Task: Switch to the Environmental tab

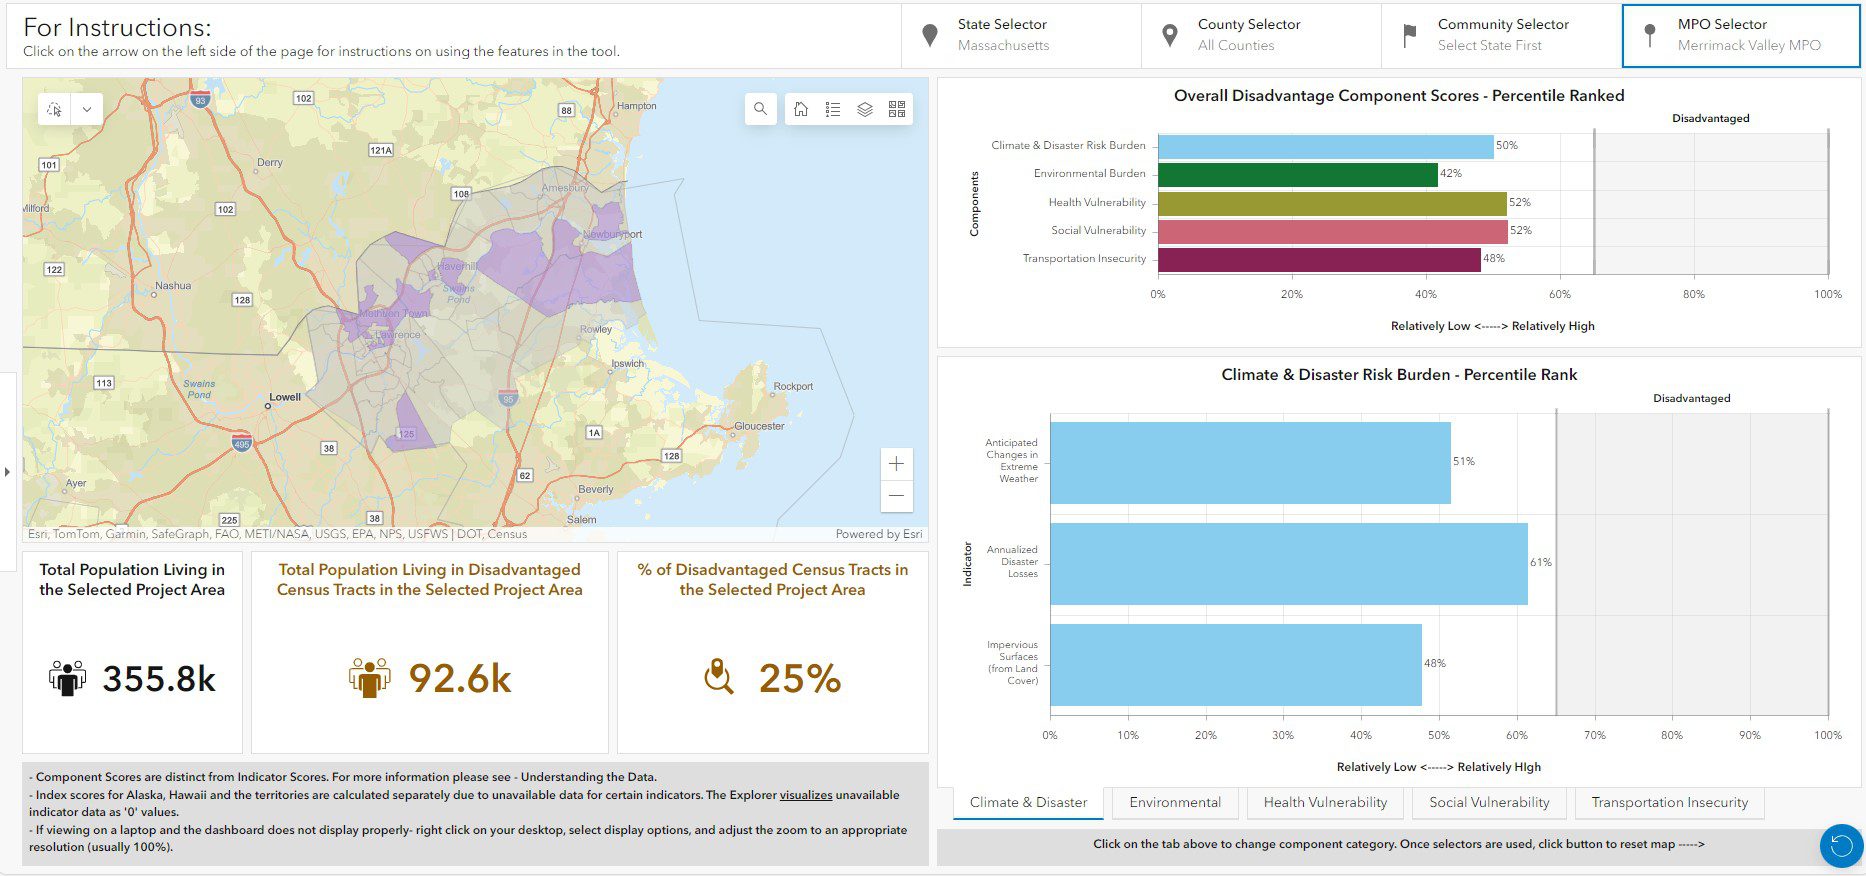Action: point(1174,802)
